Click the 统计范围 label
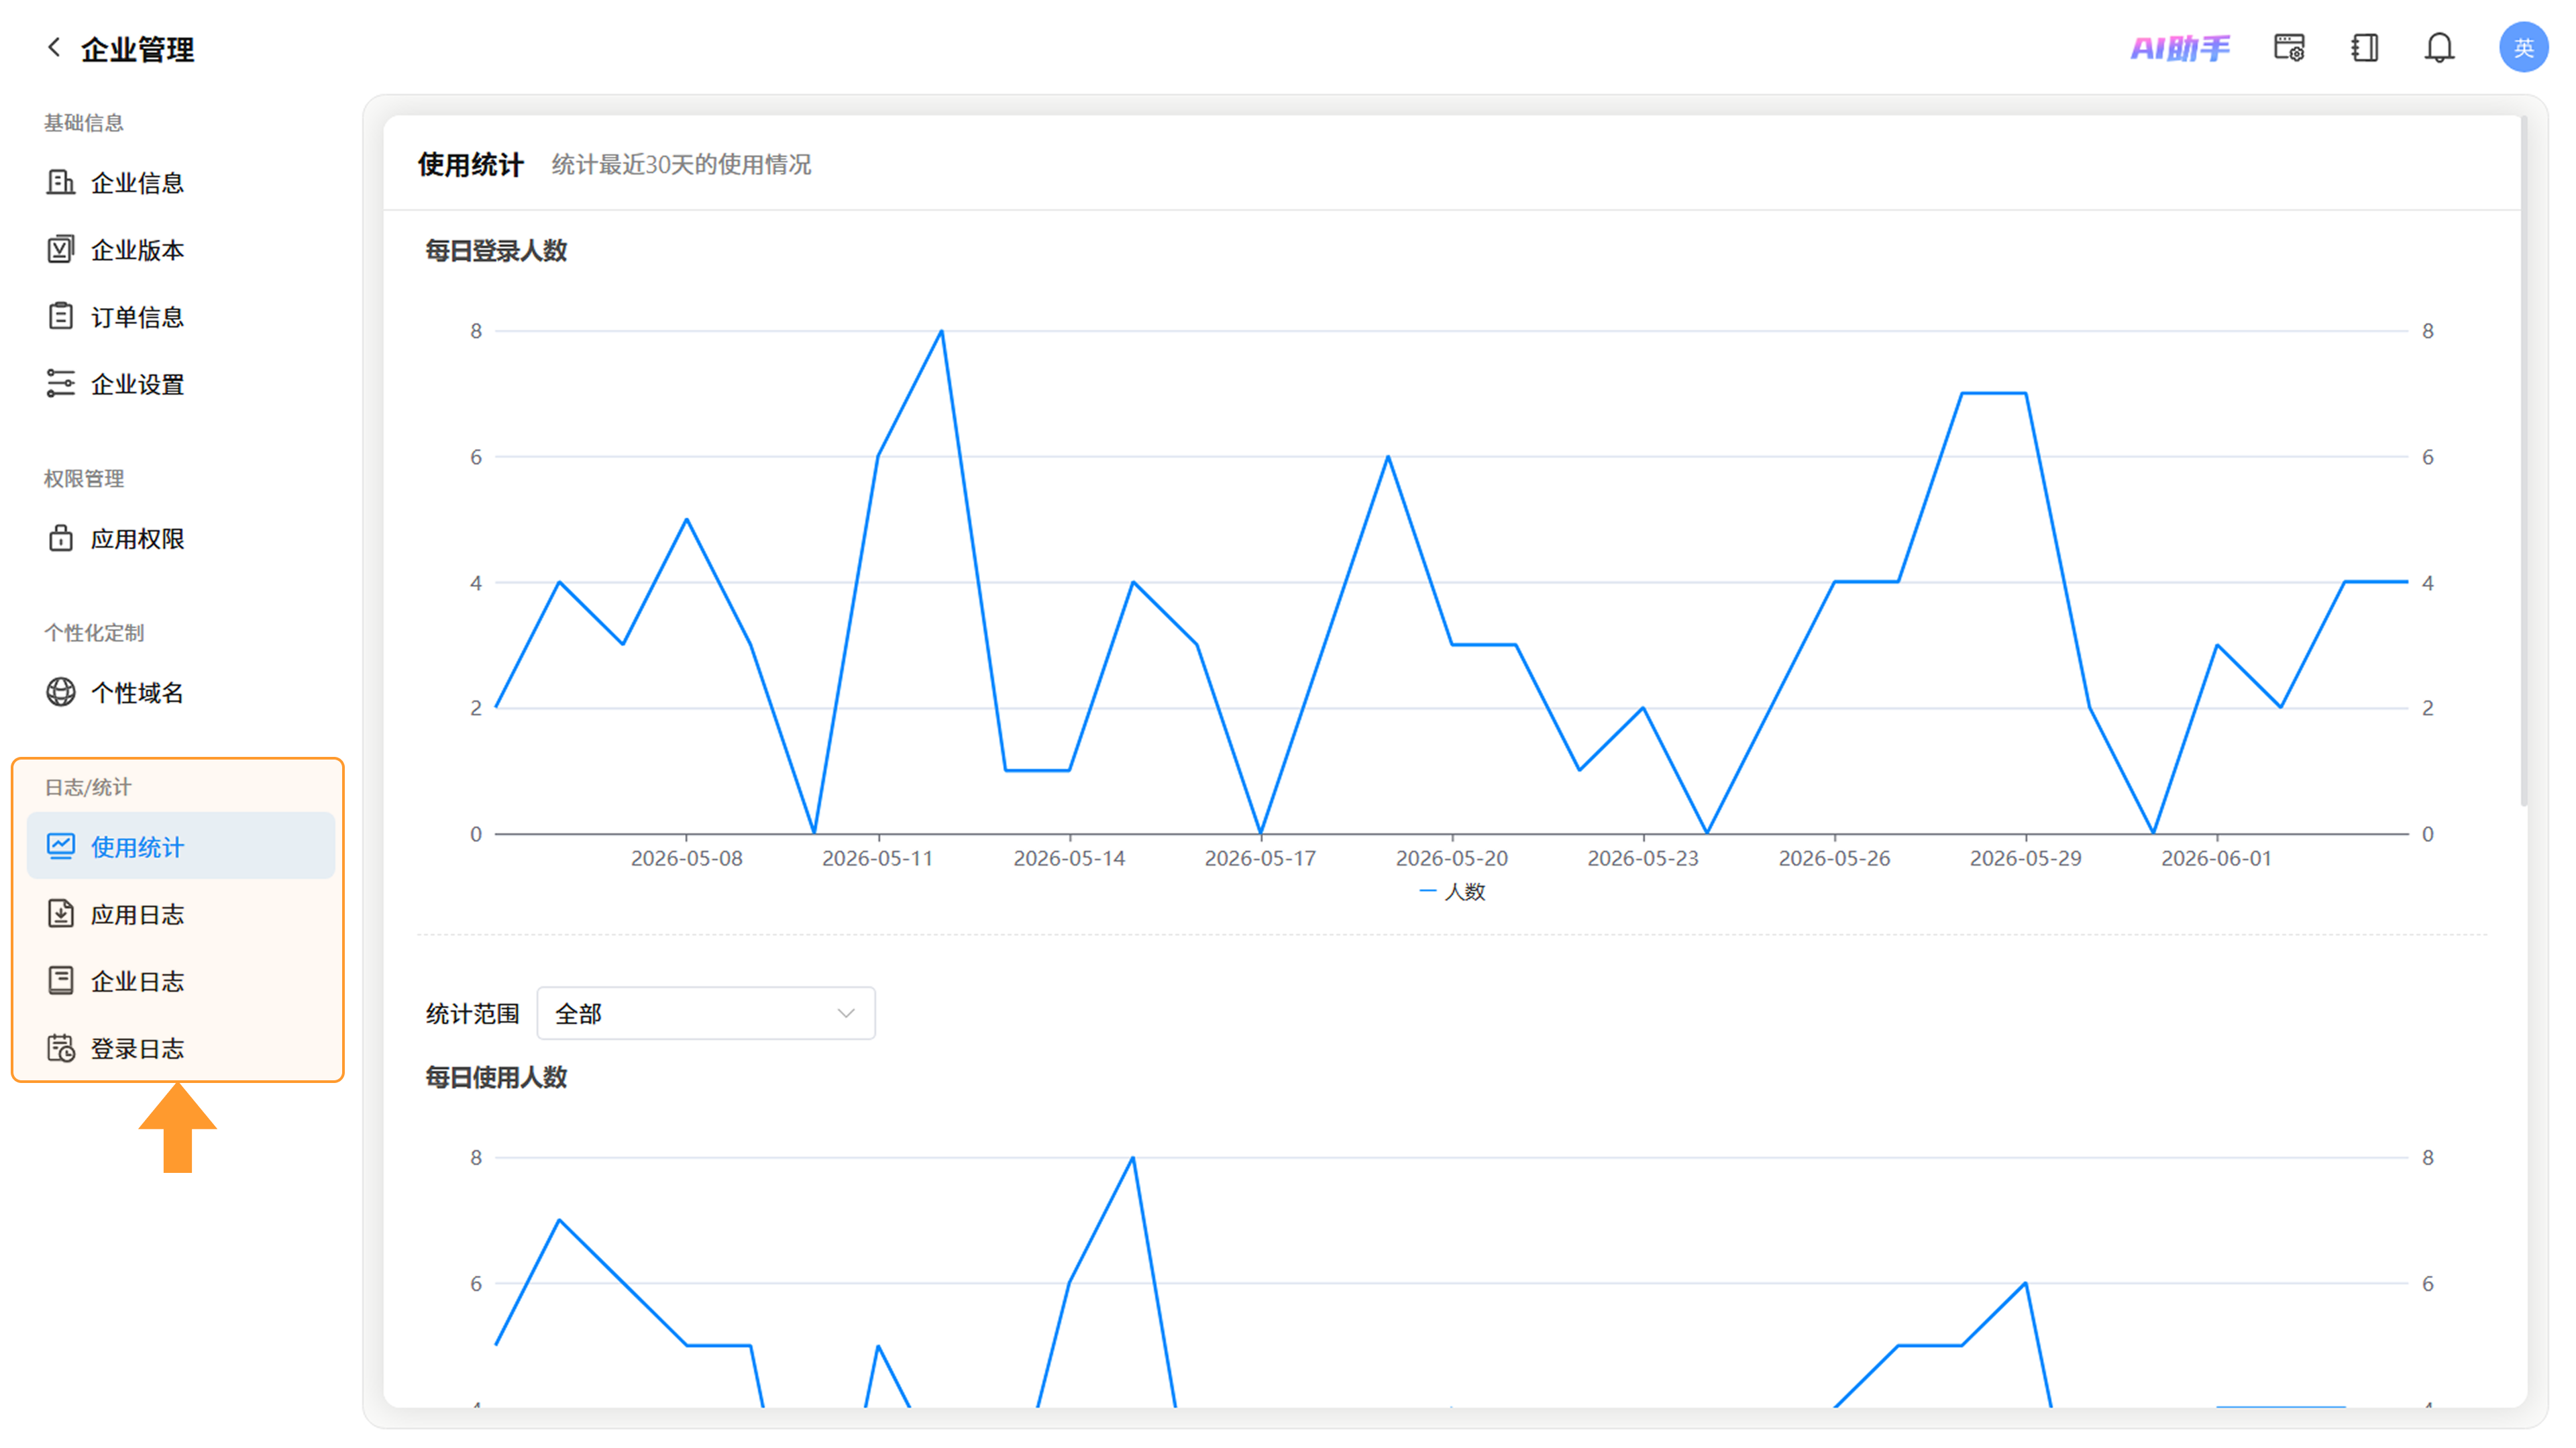The image size is (2576, 1448). point(472,1013)
